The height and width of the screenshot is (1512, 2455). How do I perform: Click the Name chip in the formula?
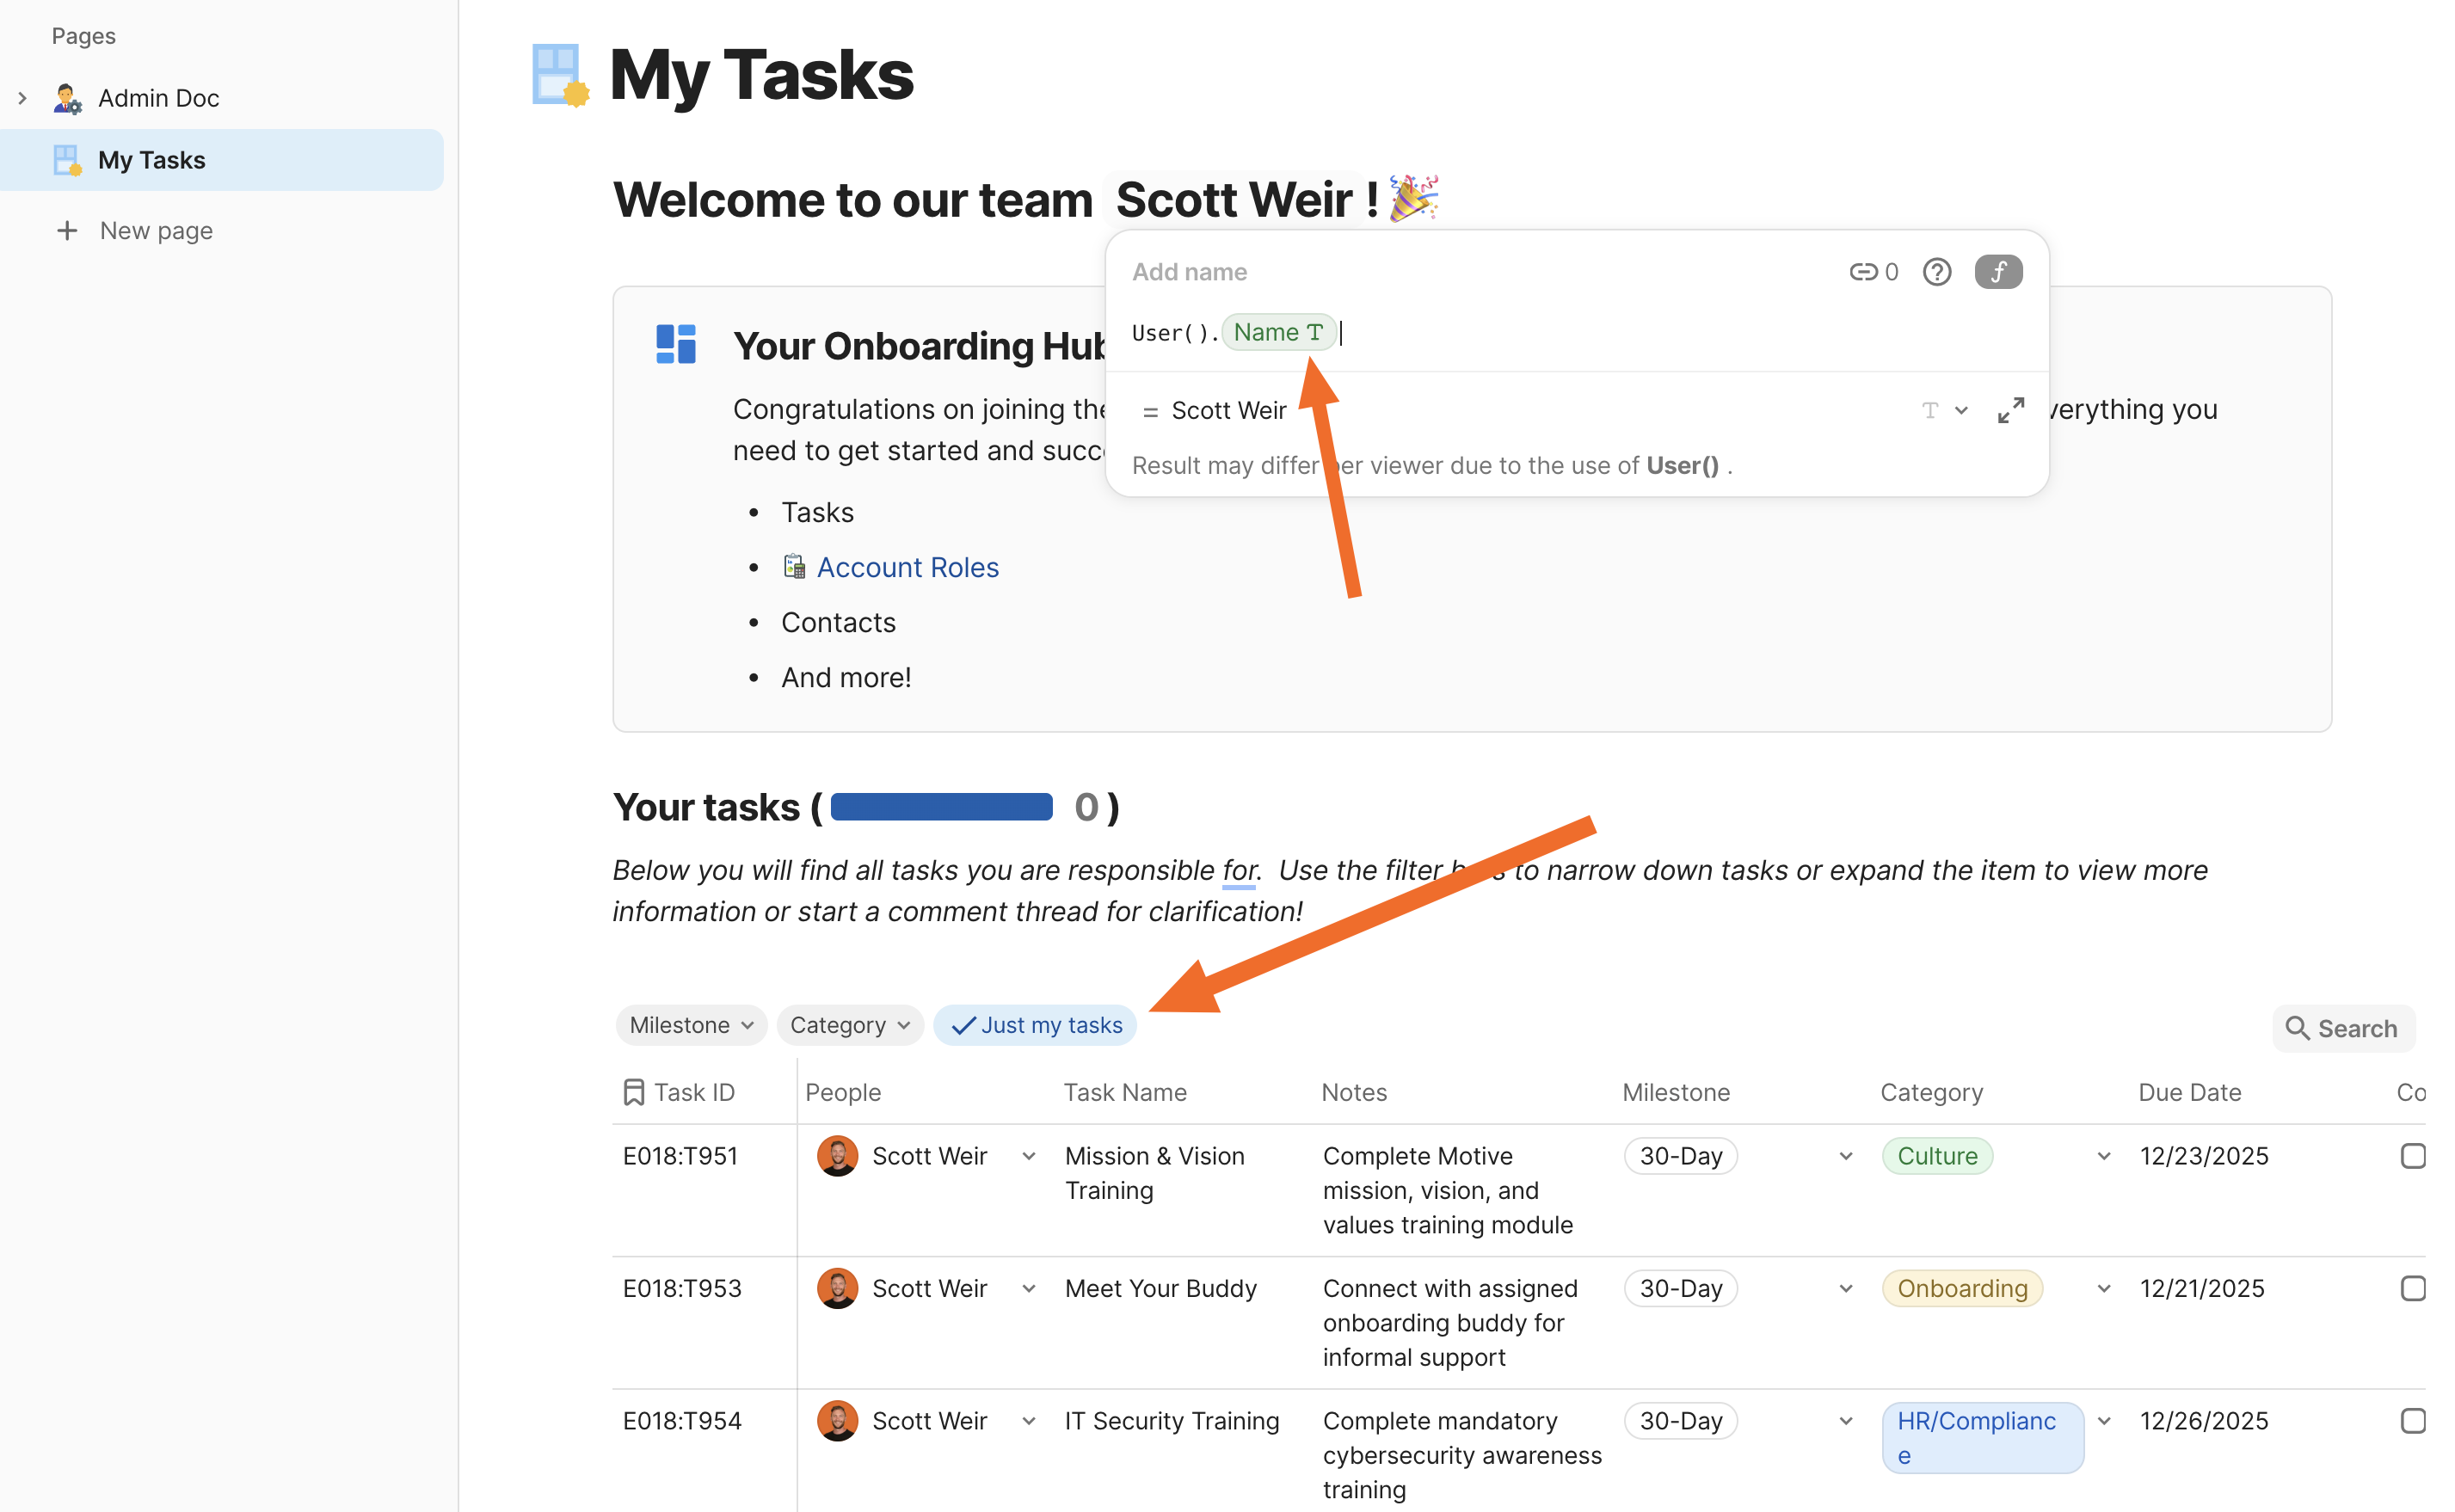tap(1277, 332)
